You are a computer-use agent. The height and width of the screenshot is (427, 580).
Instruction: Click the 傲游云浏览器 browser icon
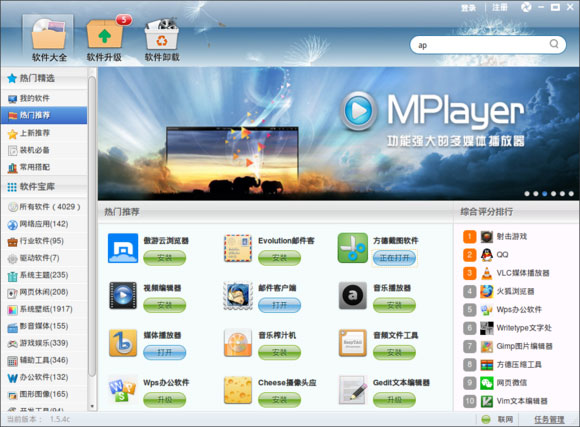point(123,248)
